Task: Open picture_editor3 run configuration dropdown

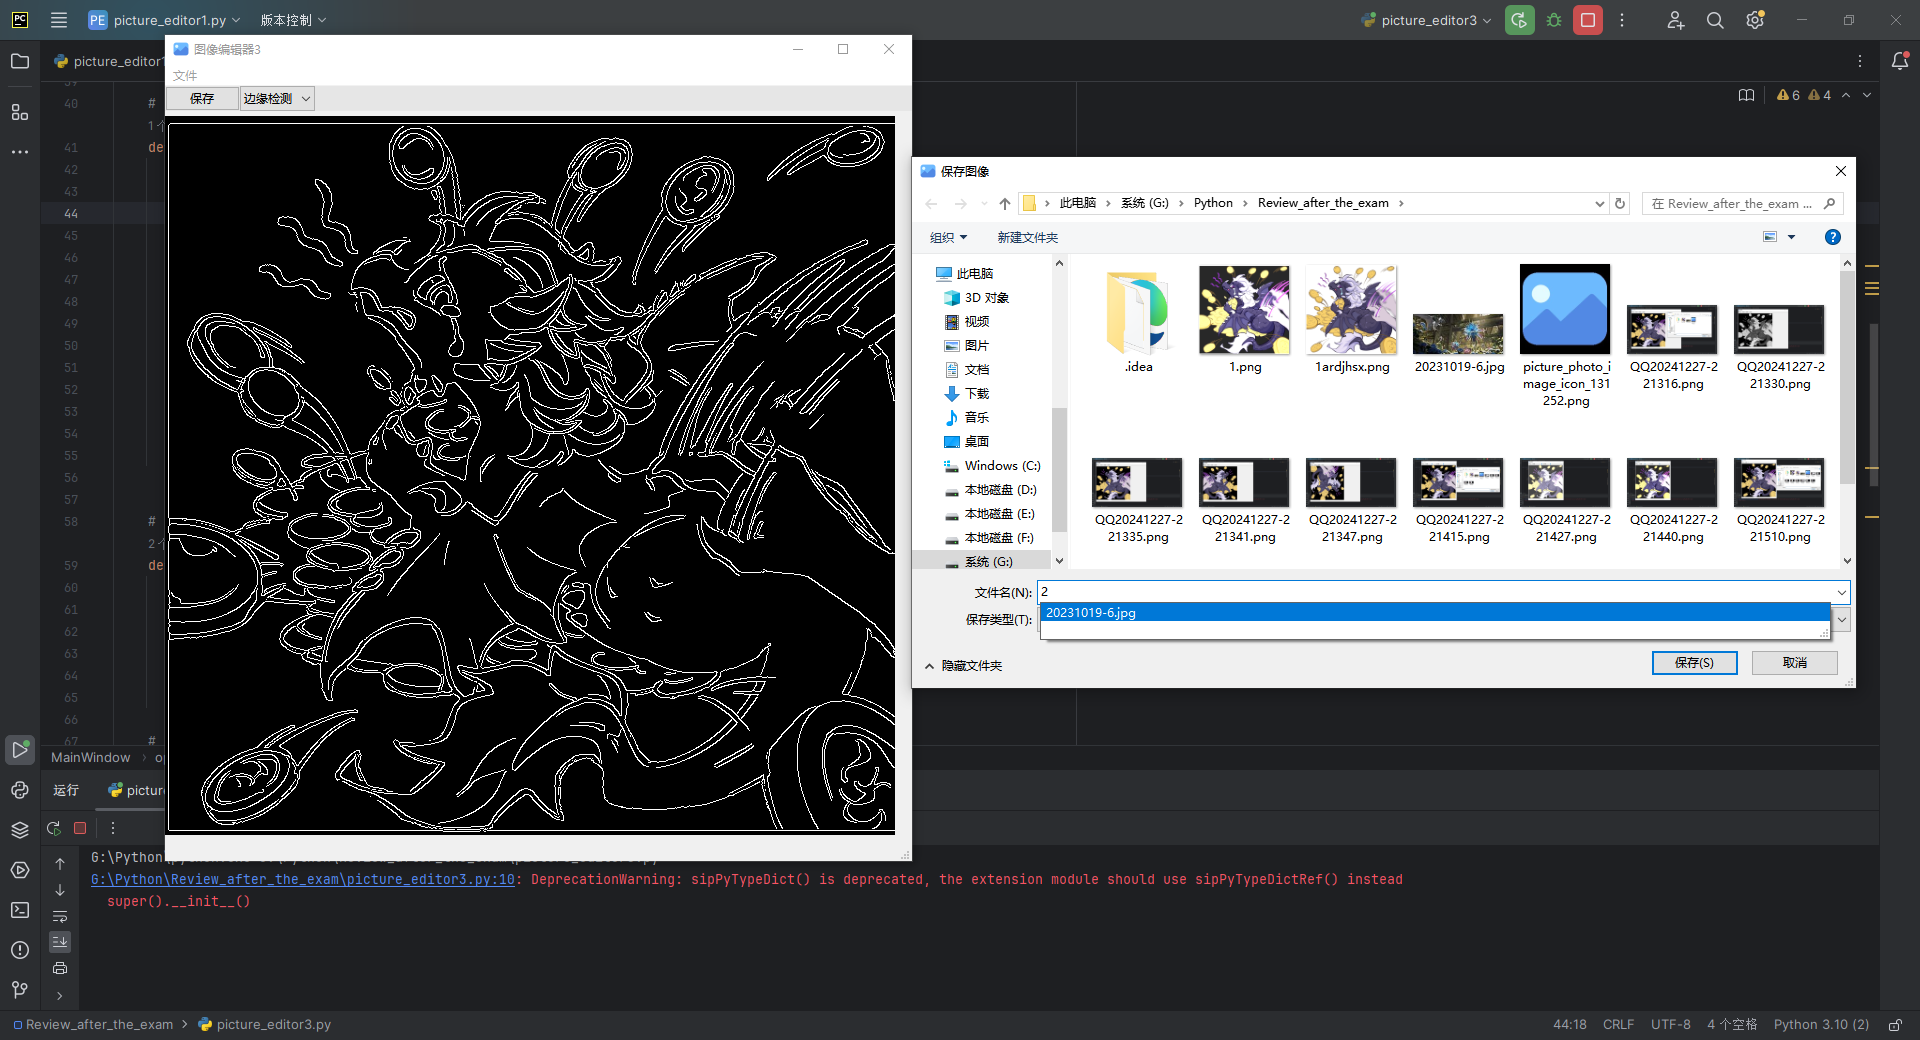Action: 1427,20
